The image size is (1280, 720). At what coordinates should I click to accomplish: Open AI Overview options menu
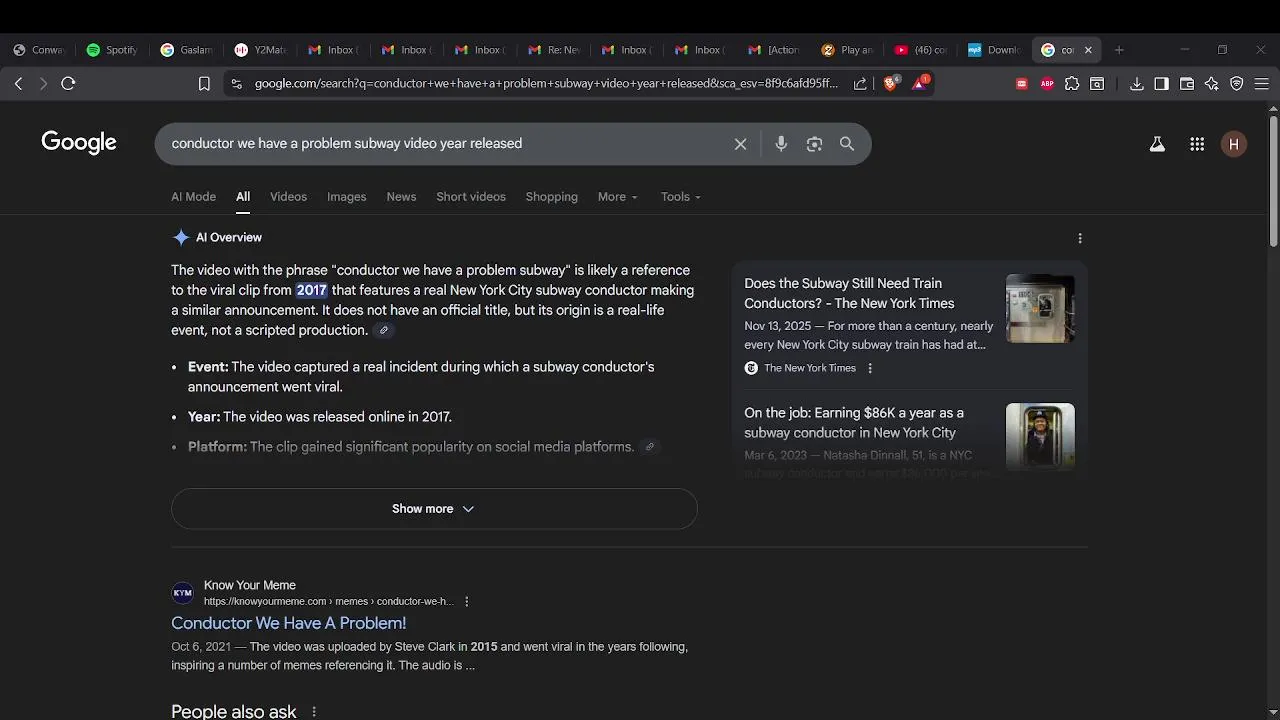pyautogui.click(x=1079, y=238)
